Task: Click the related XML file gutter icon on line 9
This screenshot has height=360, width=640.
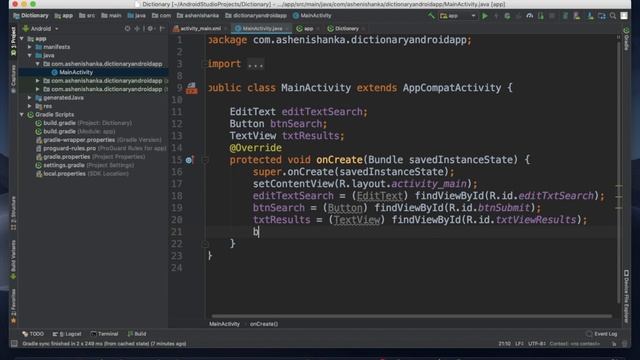Action: (191, 88)
